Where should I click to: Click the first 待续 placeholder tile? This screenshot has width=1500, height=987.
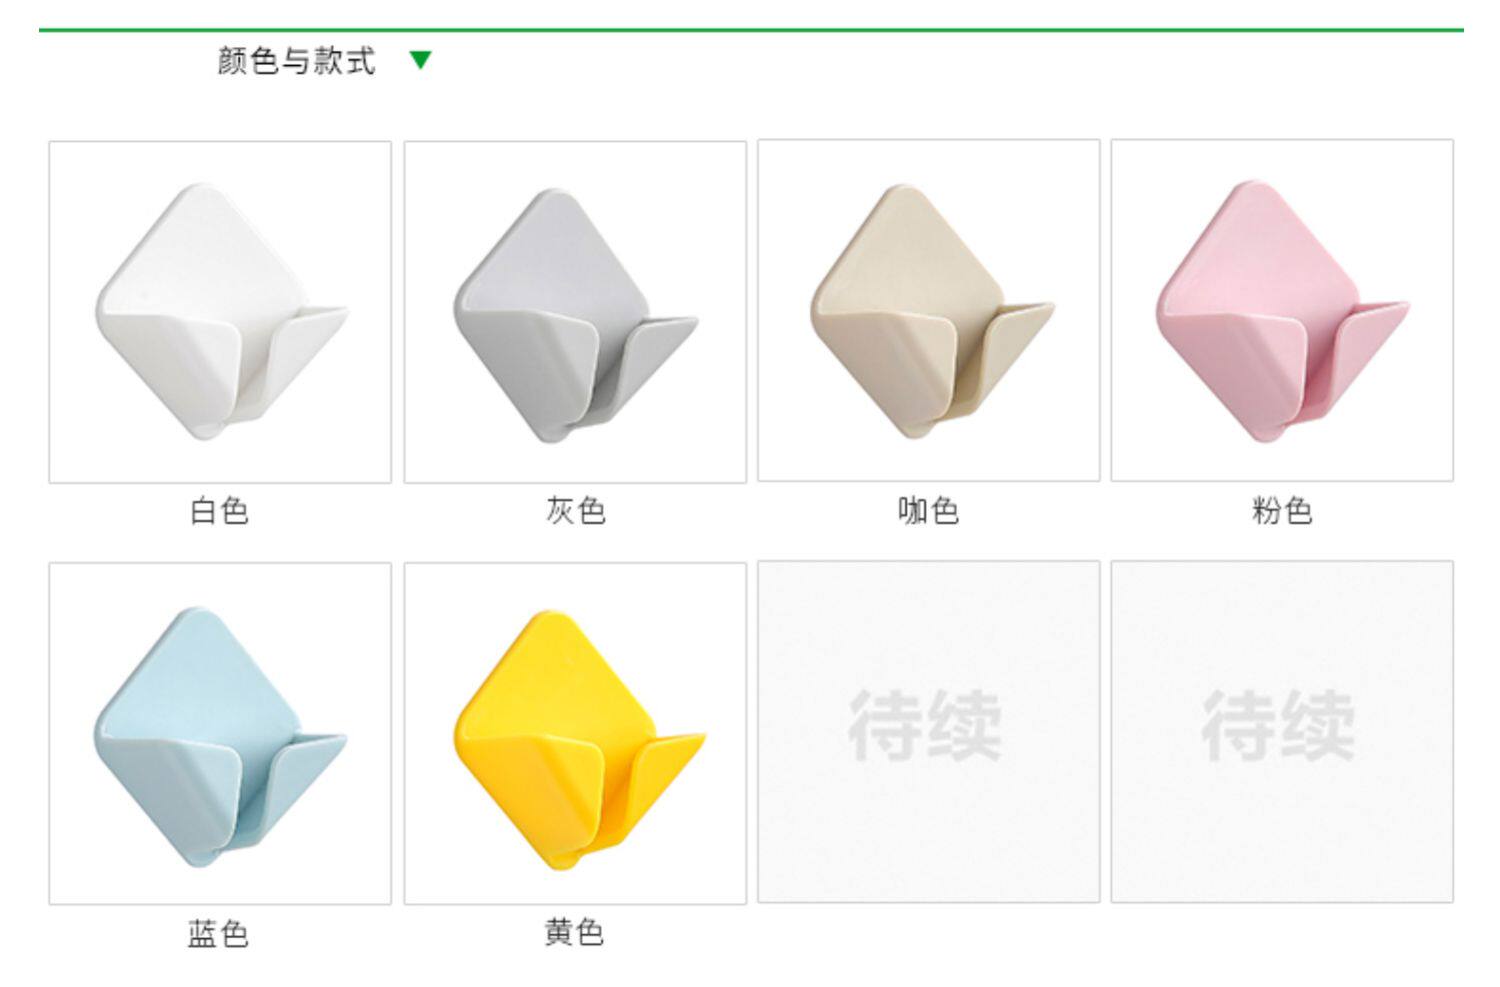928,731
